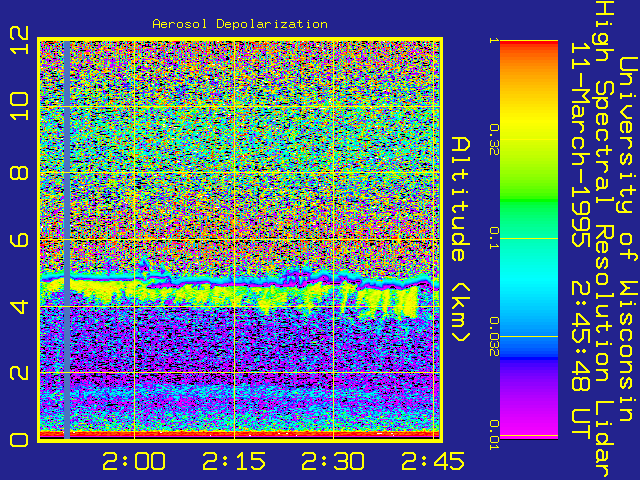The image size is (640, 480).
Task: Click the '0.01' color scale label
Action: (494, 435)
